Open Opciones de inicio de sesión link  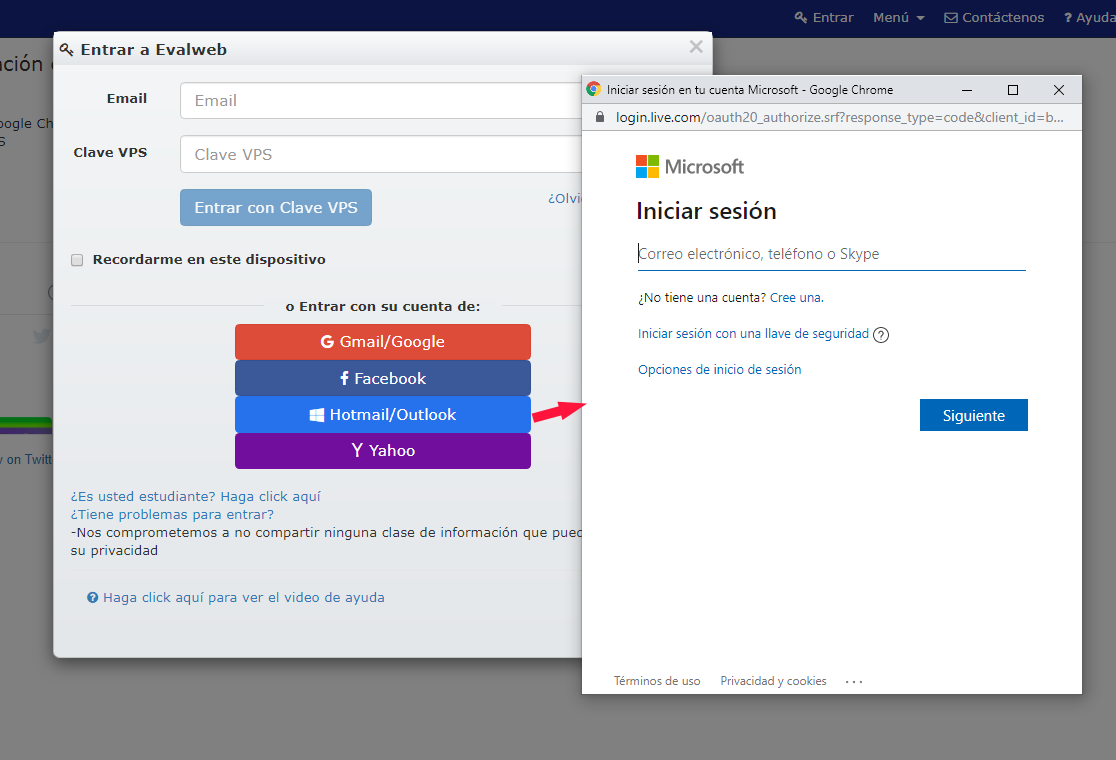(720, 369)
